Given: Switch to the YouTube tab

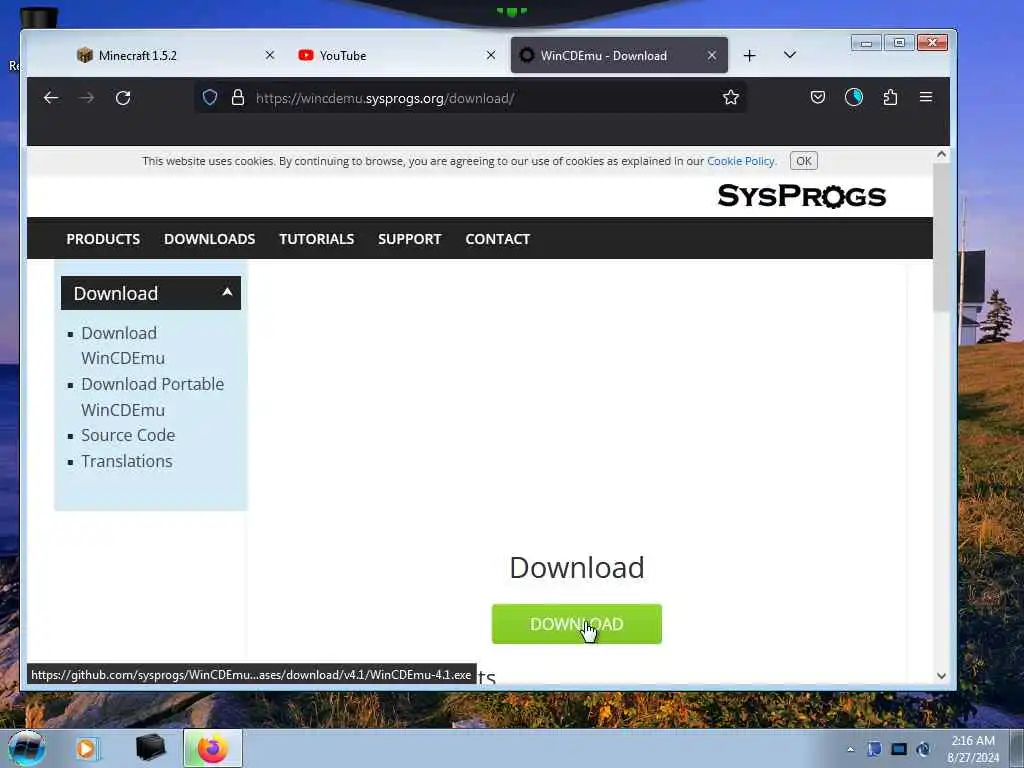Looking at the screenshot, I should pyautogui.click(x=398, y=56).
